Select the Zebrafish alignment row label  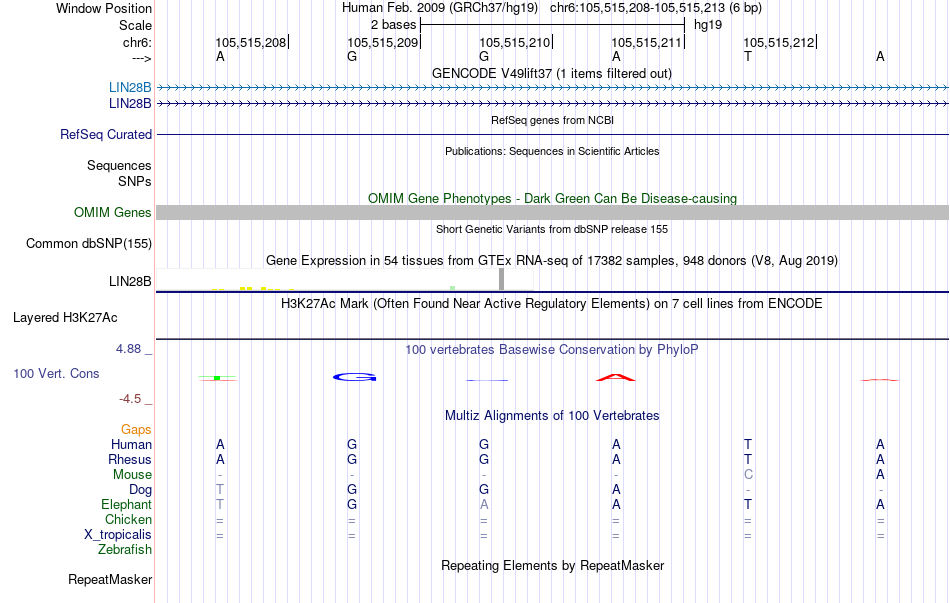pos(125,550)
